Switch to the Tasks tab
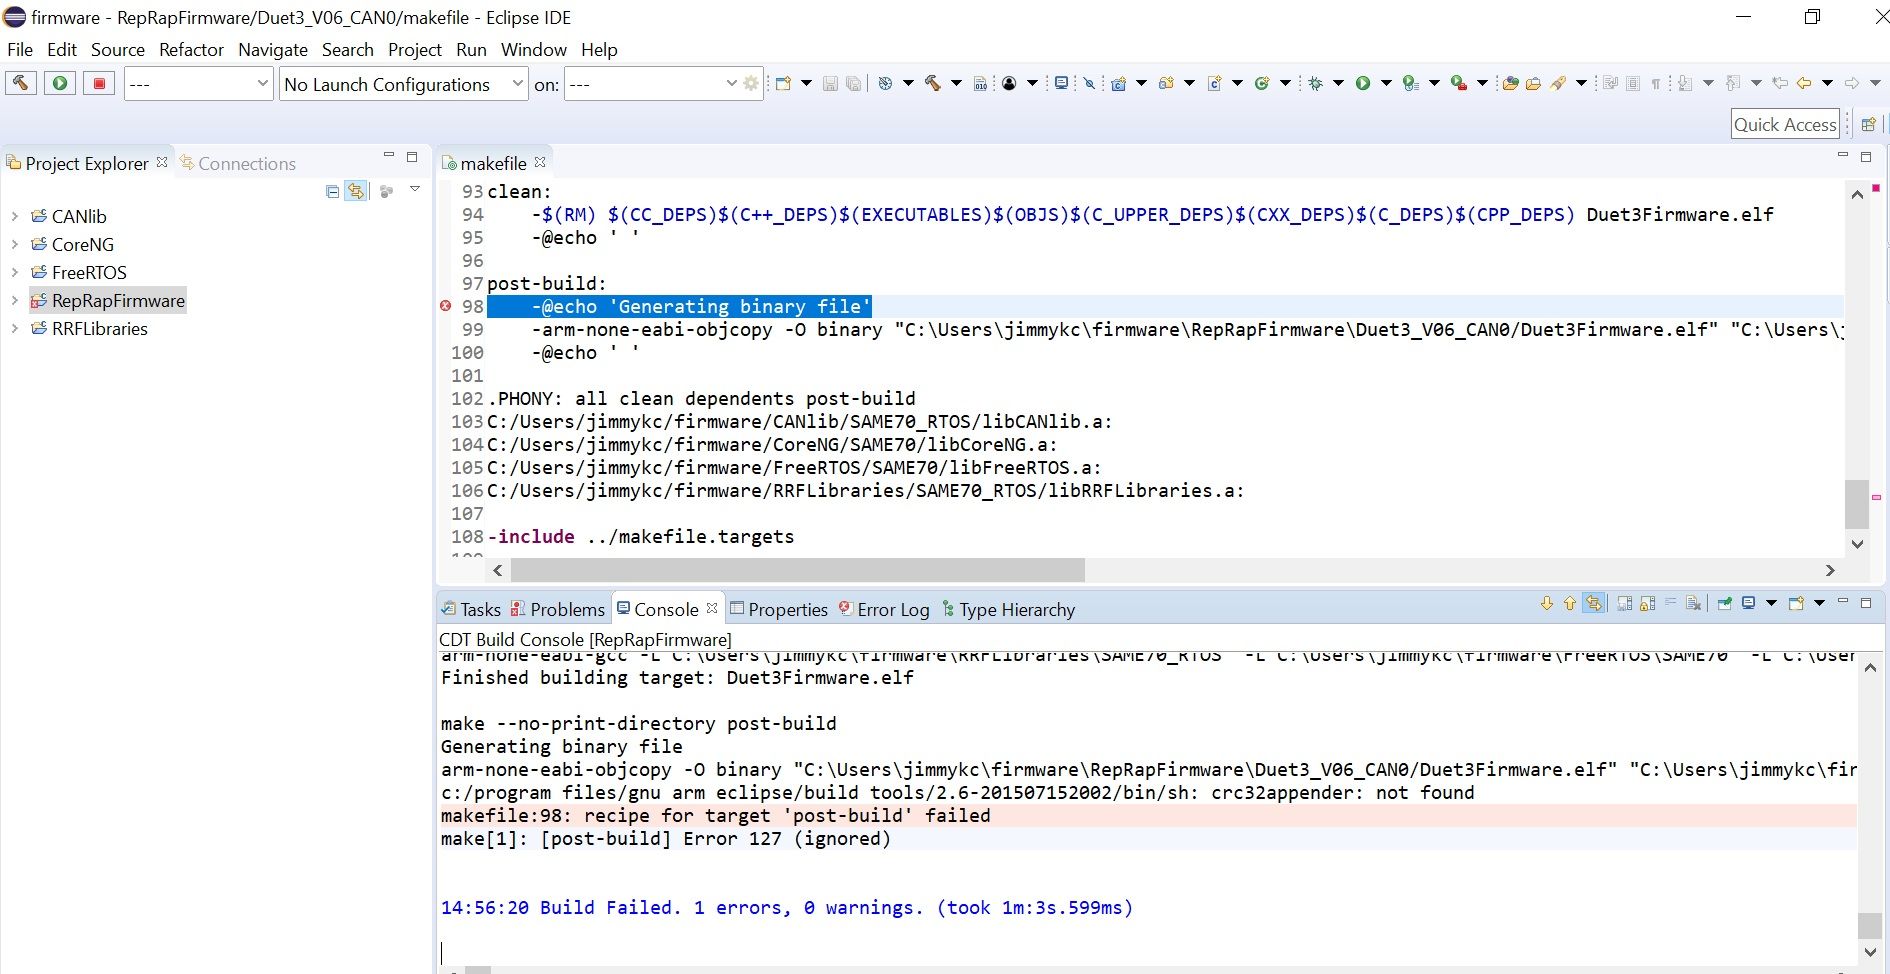 click(x=471, y=609)
